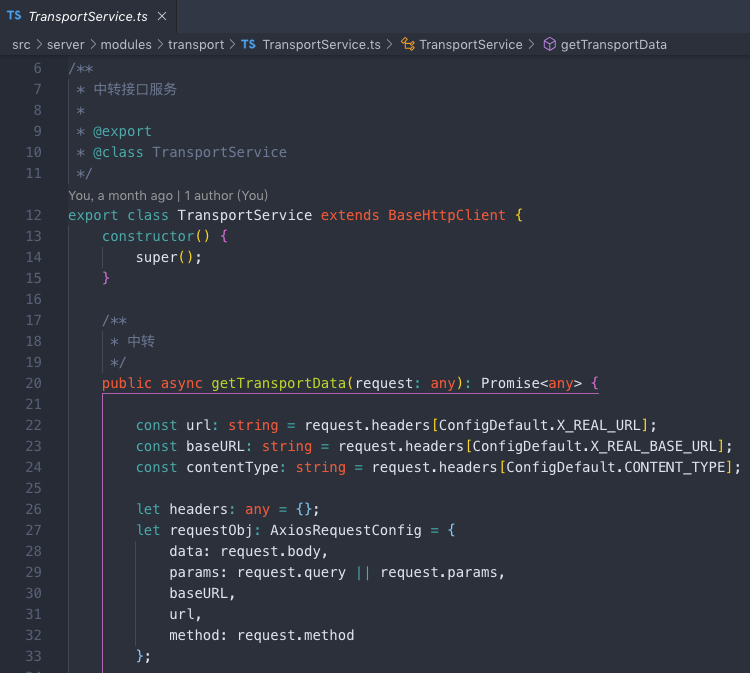Click 'contentType' variable on line 24
This screenshot has width=750, height=673.
click(232, 467)
